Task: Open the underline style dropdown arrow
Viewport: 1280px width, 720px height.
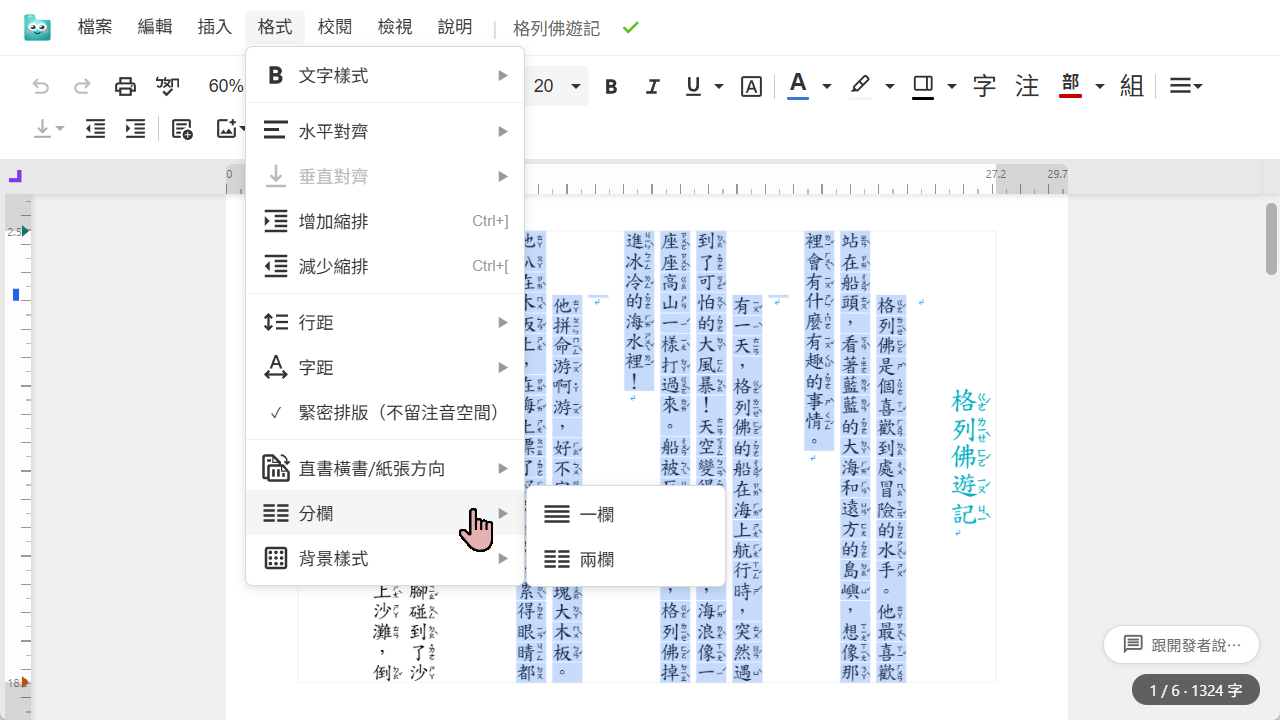Action: [x=718, y=87]
